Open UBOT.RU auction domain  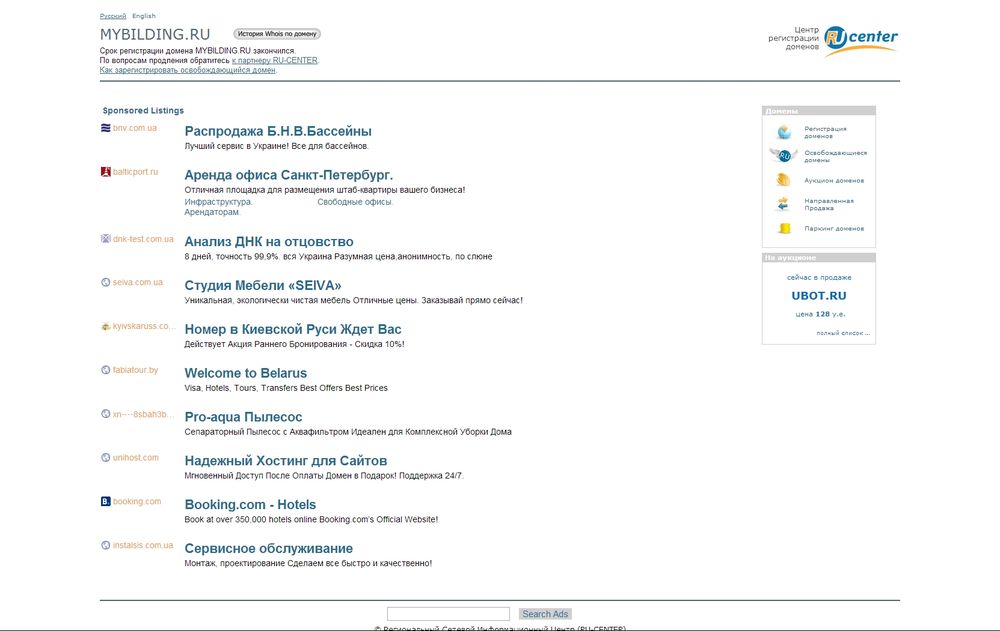point(819,296)
